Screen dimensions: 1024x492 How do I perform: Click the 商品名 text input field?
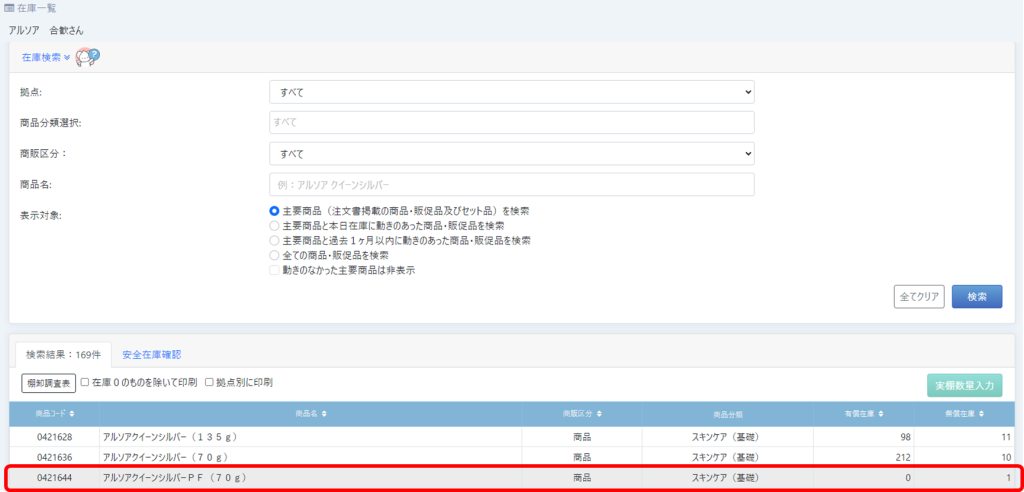[x=511, y=185]
